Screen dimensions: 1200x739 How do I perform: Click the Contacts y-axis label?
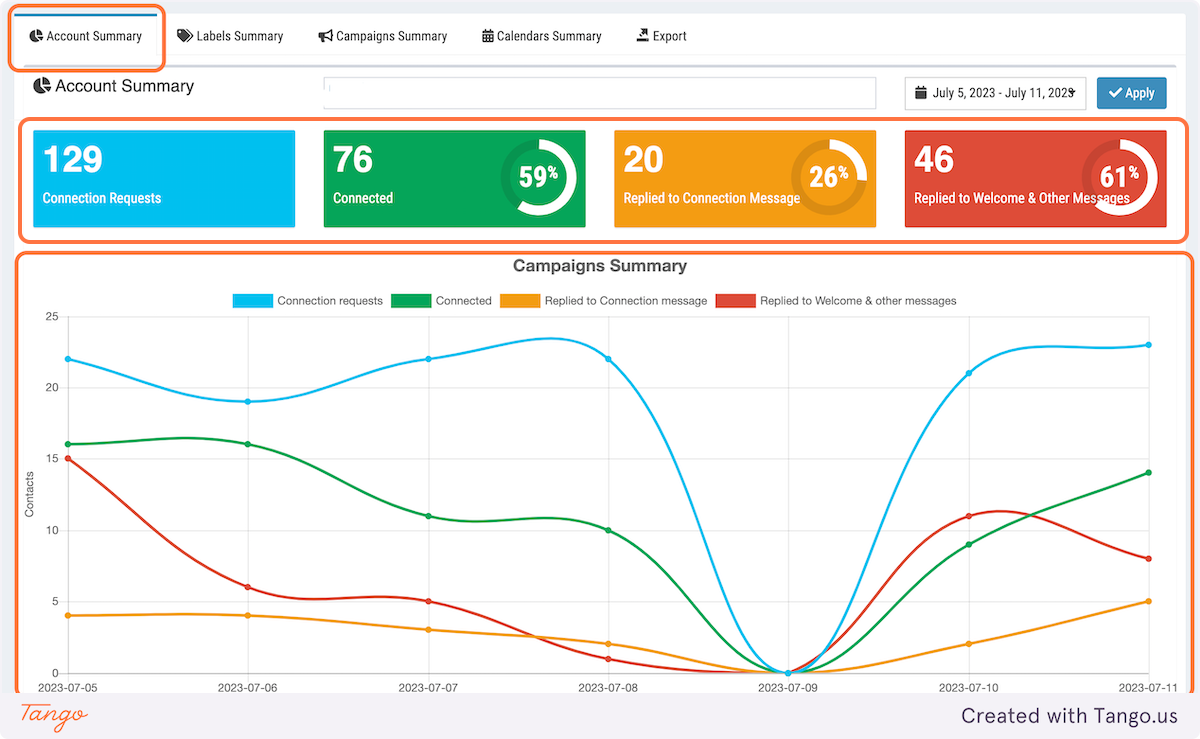click(x=29, y=495)
